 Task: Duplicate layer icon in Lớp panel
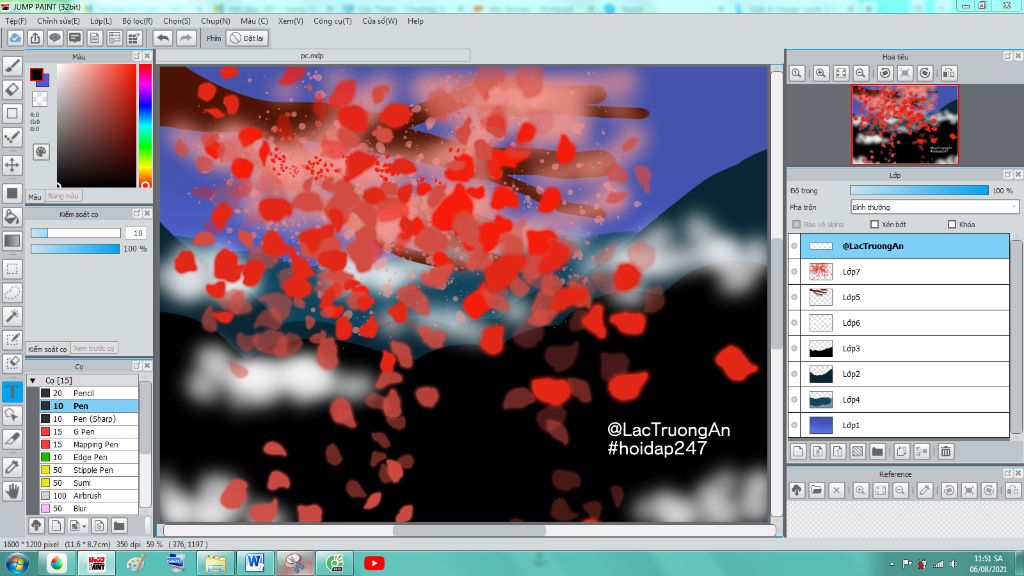902,451
